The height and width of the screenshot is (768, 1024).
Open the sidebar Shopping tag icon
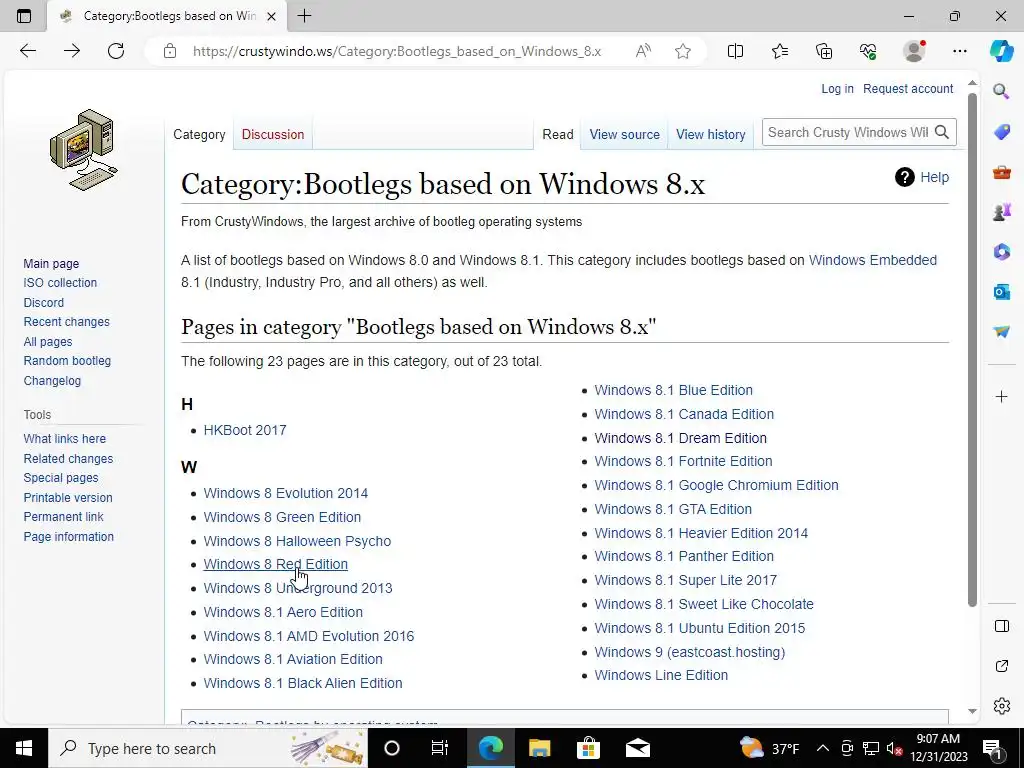[x=1001, y=132]
